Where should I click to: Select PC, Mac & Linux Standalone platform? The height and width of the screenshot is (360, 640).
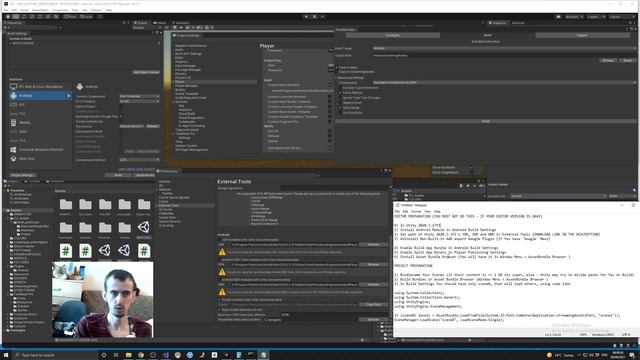[x=40, y=87]
